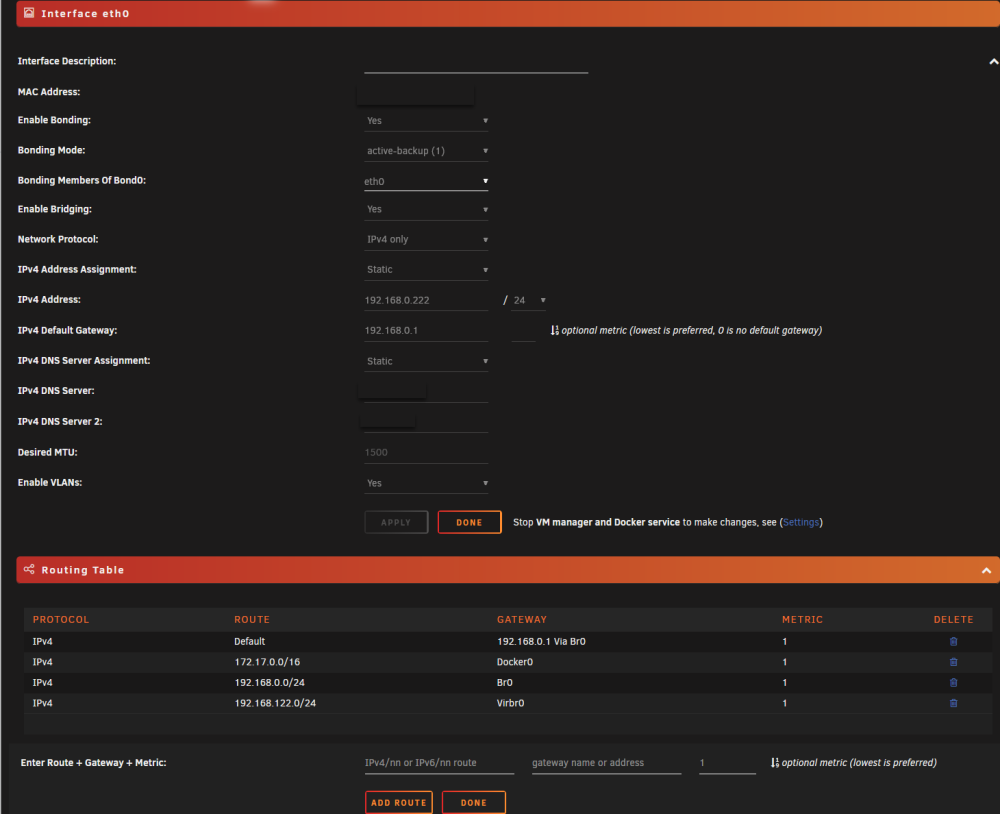Click the ADD ROUTE button
1000x814 pixels.
[x=399, y=803]
